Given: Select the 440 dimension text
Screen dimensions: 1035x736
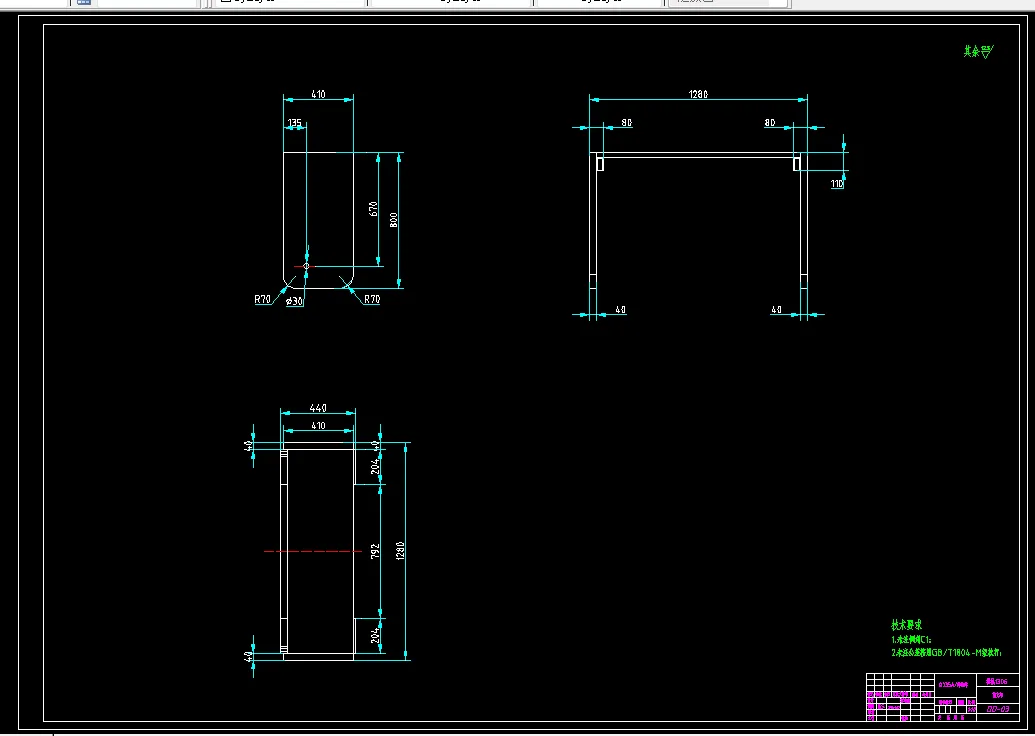Looking at the screenshot, I should pyautogui.click(x=318, y=408).
